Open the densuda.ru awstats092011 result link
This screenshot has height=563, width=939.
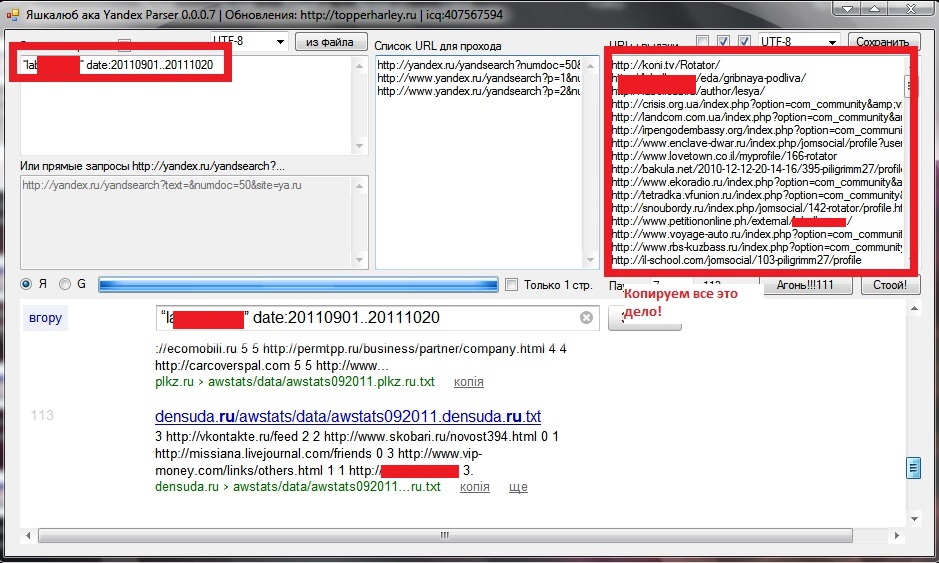348,416
